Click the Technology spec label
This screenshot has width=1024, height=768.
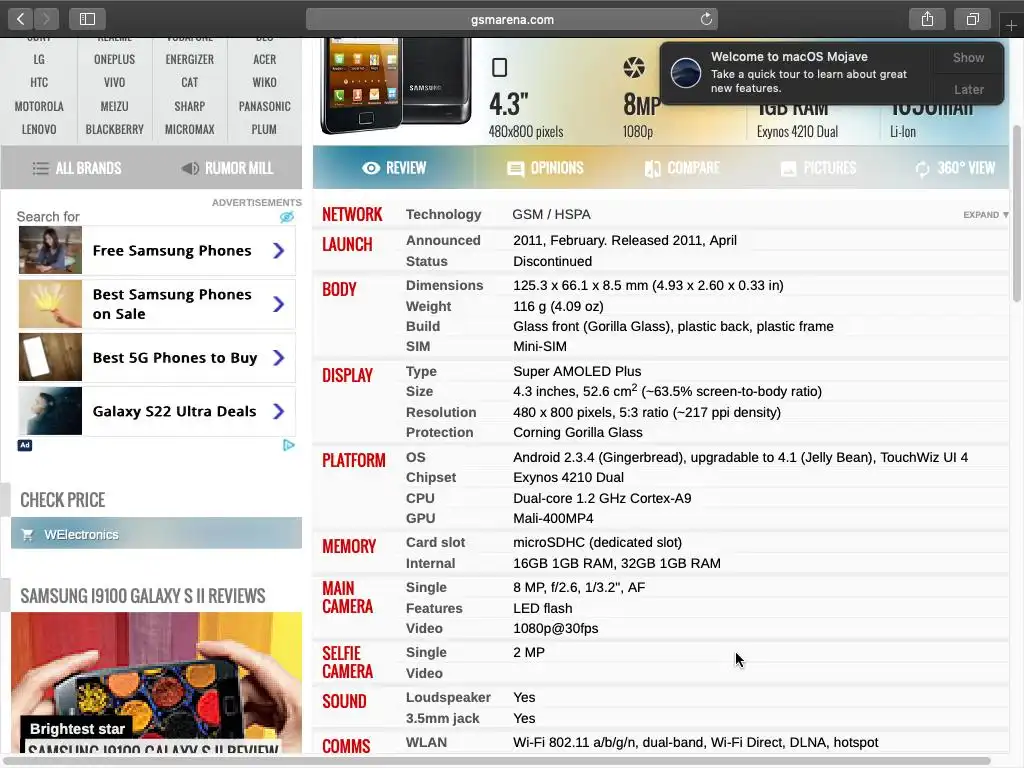pos(443,215)
